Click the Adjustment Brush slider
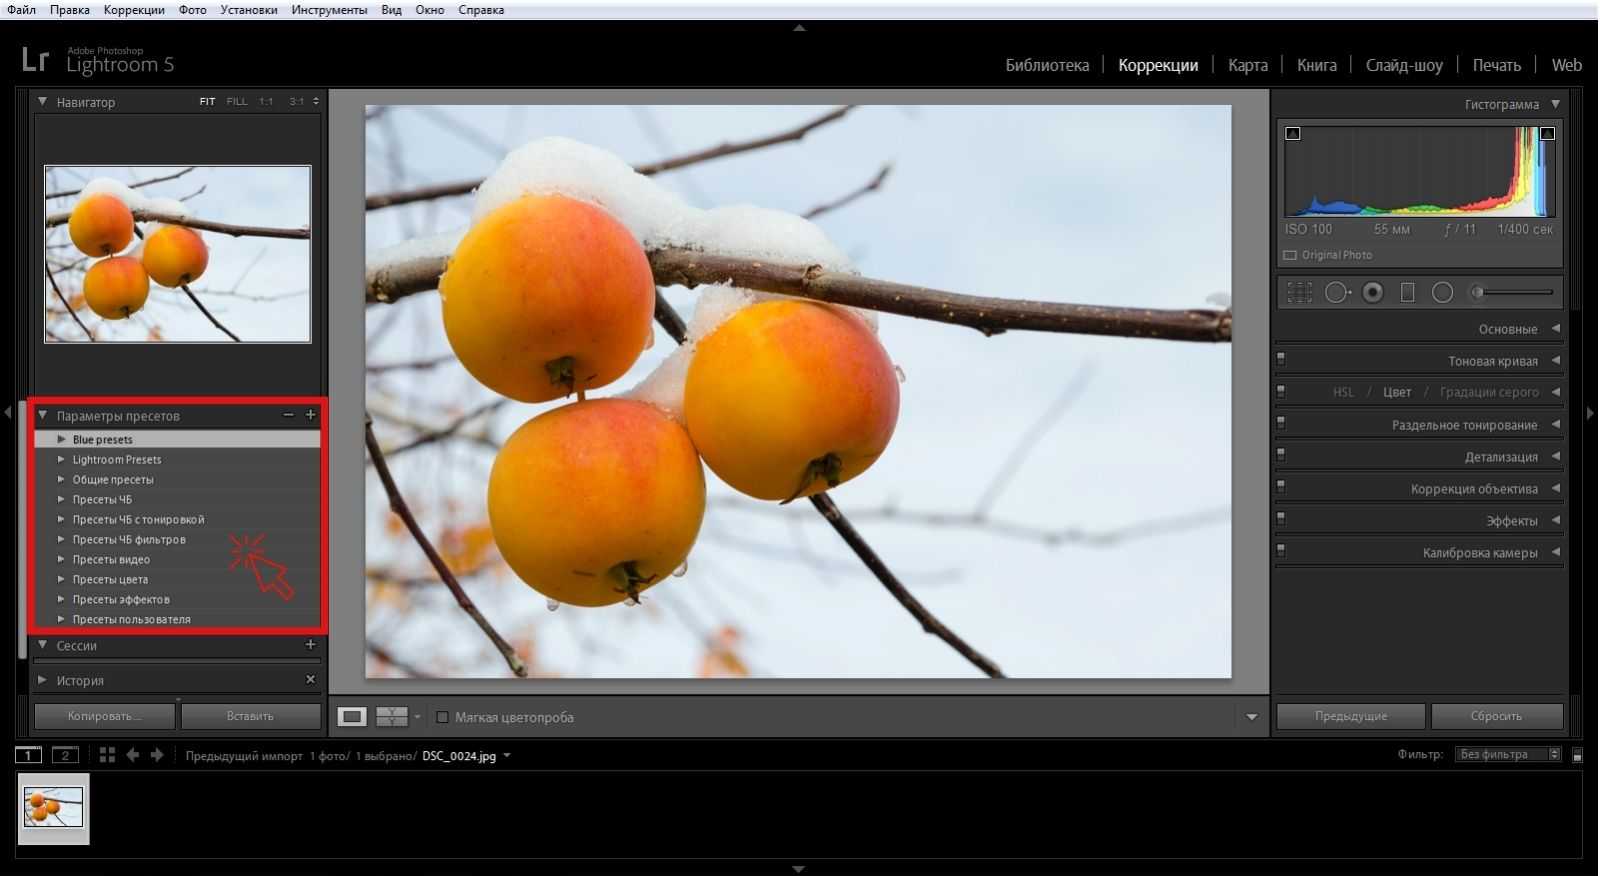The height and width of the screenshot is (876, 1600). point(1513,292)
